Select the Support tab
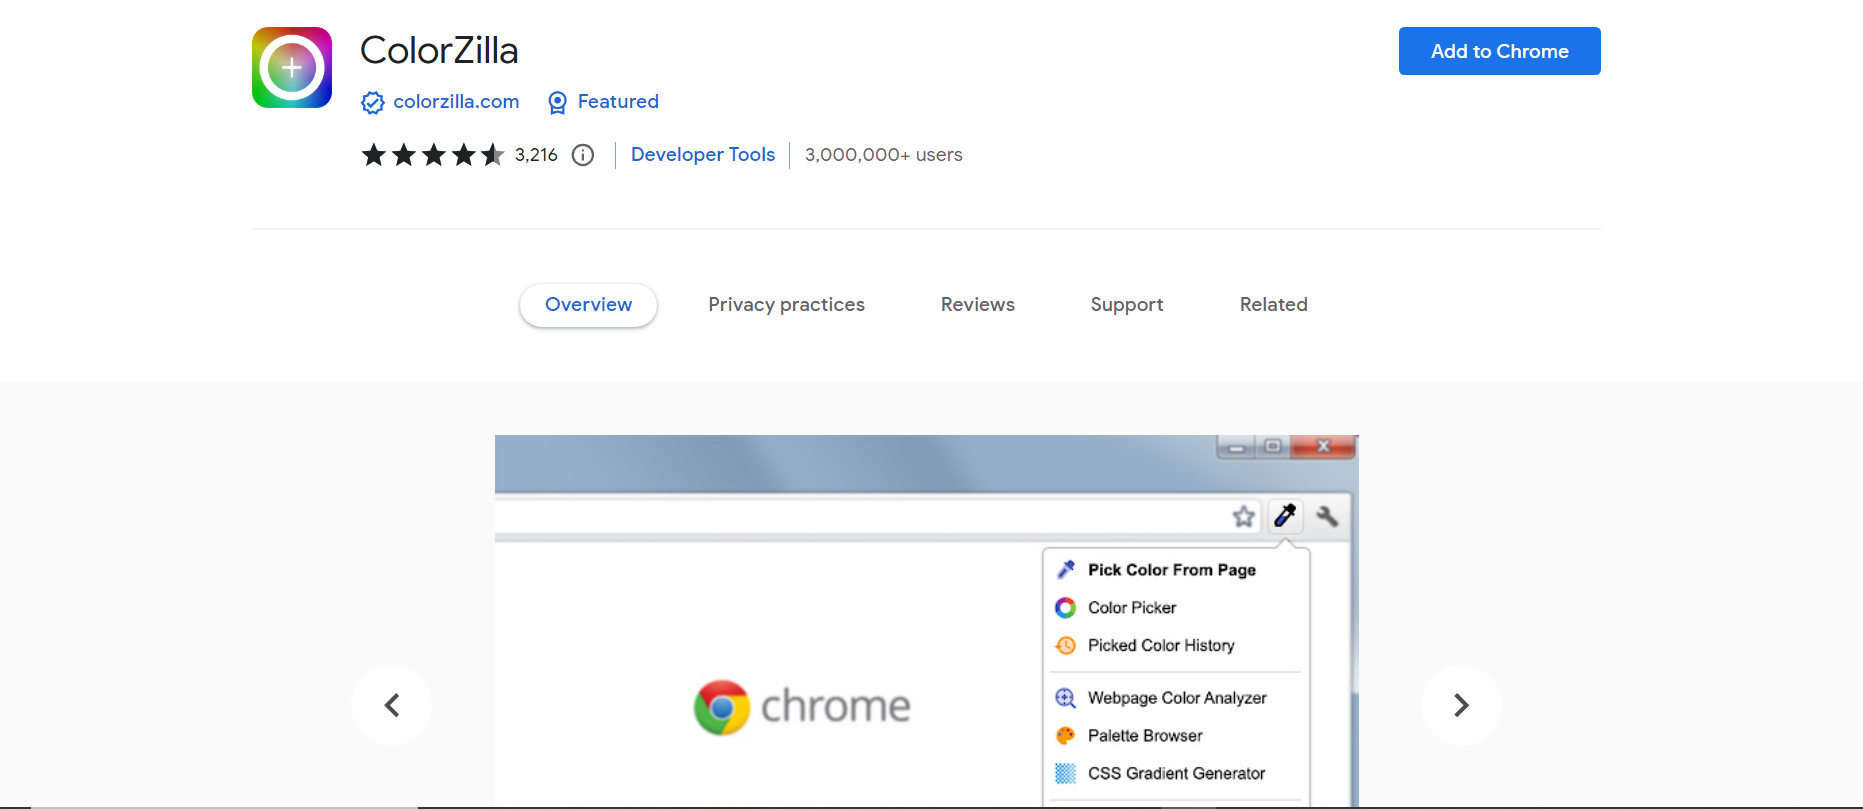Screen dimensions: 1863x809 click(1126, 305)
